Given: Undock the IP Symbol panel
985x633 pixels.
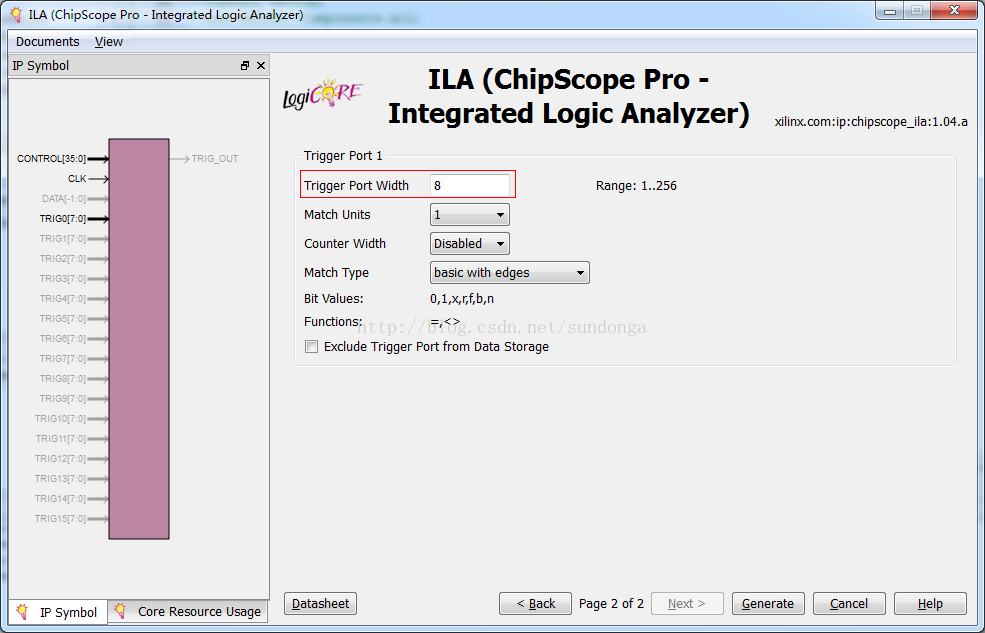Looking at the screenshot, I should (245, 66).
